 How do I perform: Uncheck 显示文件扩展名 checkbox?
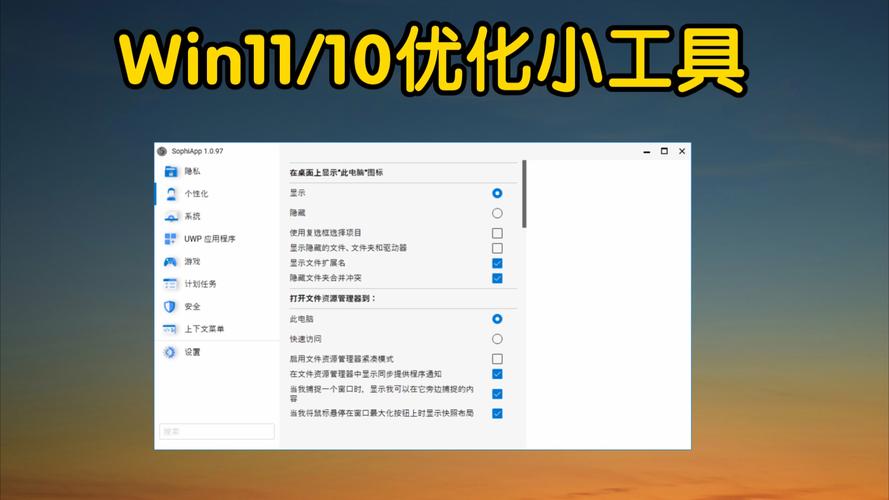[497, 263]
